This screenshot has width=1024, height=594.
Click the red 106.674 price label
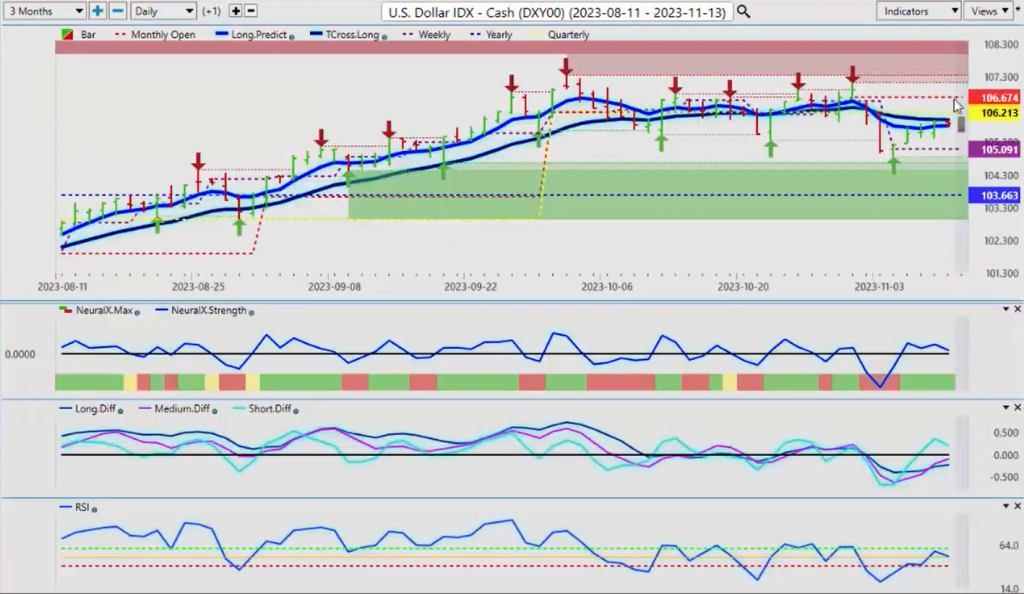coord(993,98)
